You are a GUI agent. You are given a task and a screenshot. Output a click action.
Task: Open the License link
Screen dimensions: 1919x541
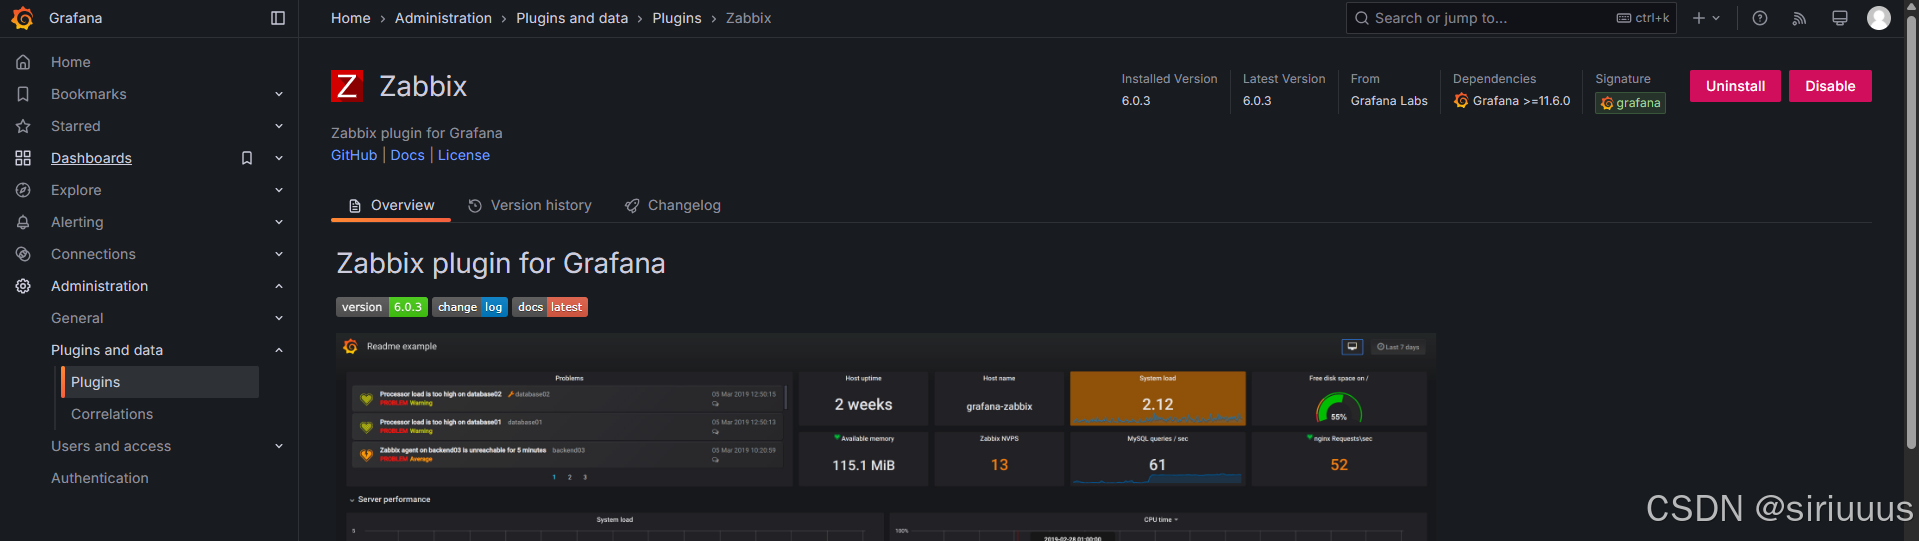(x=464, y=155)
